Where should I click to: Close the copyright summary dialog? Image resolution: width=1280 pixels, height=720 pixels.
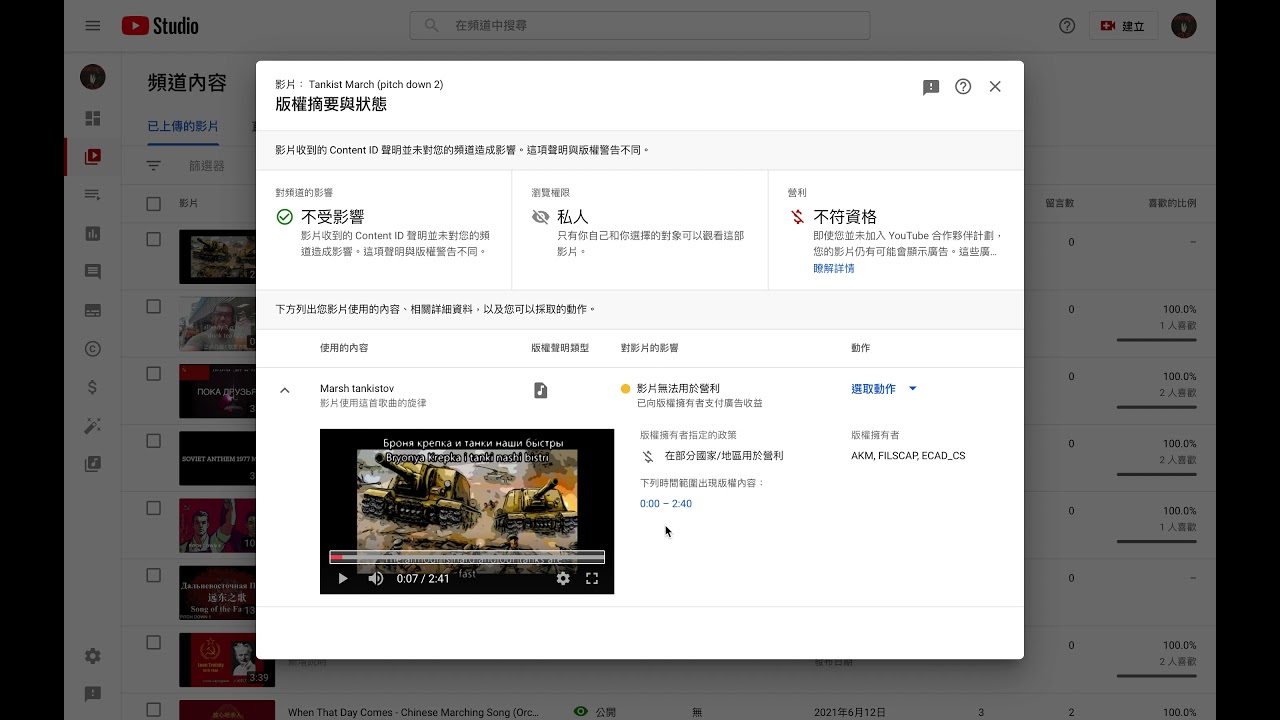[x=995, y=87]
